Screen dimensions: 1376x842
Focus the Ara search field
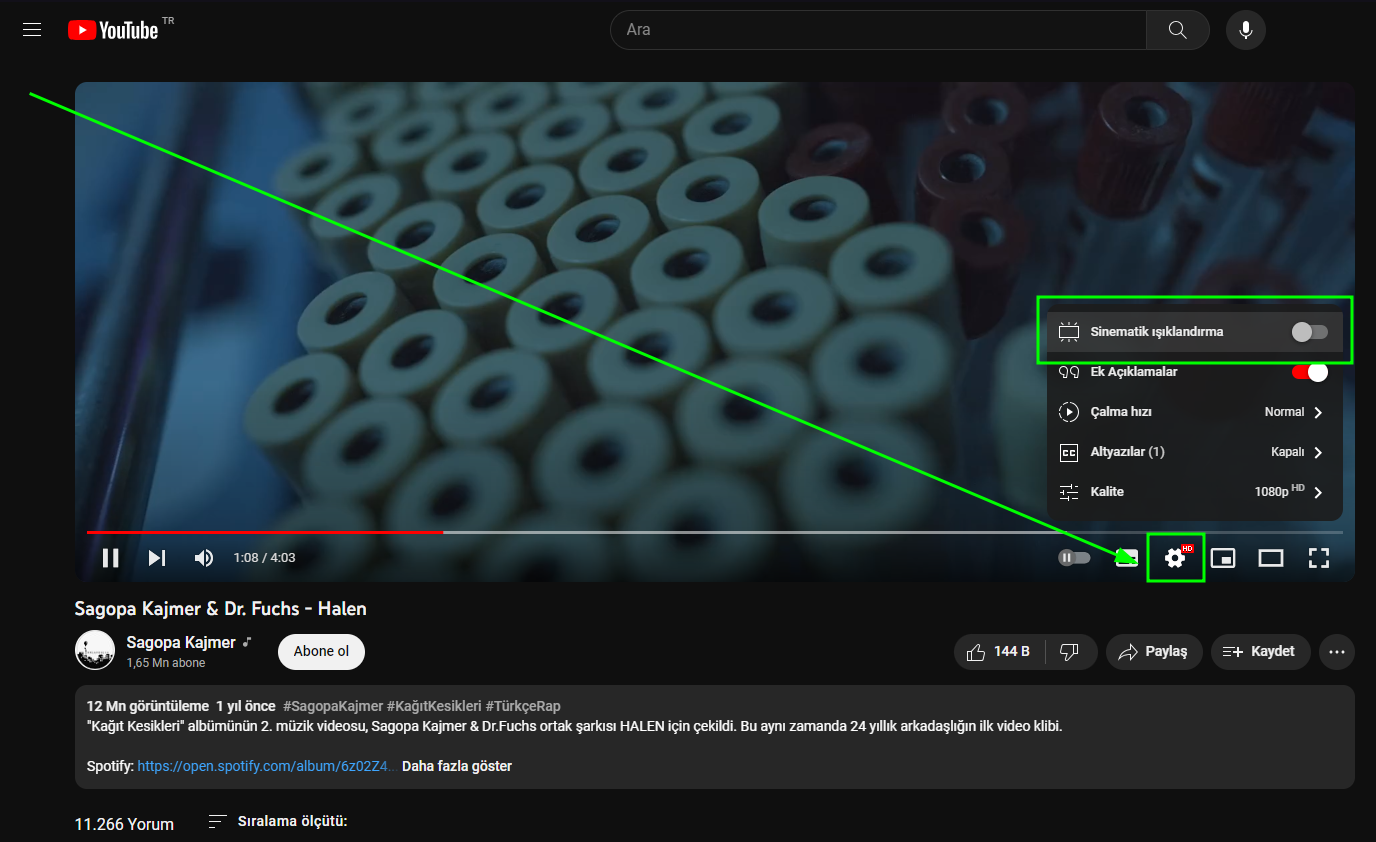878,30
